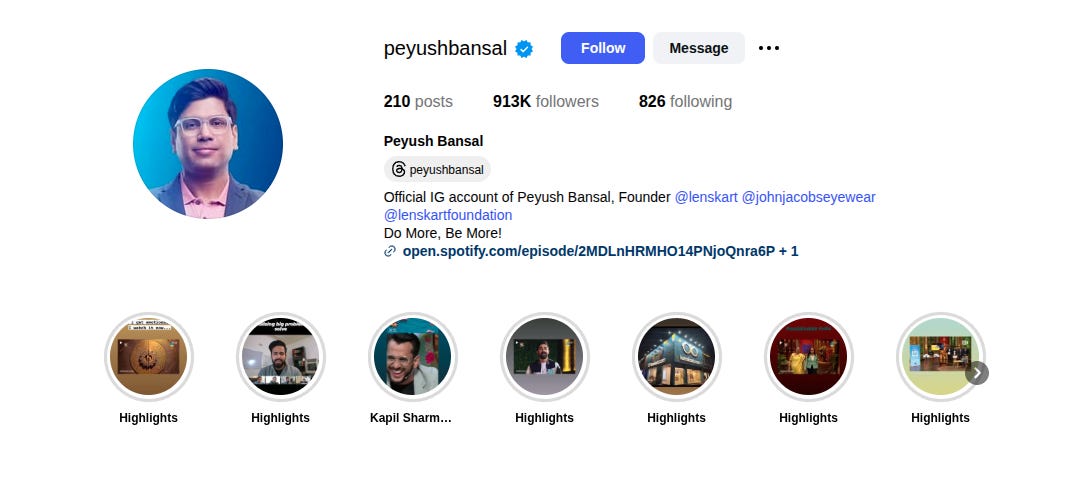The width and height of the screenshot is (1087, 478).
Task: View the 826 following list
Action: (x=685, y=101)
